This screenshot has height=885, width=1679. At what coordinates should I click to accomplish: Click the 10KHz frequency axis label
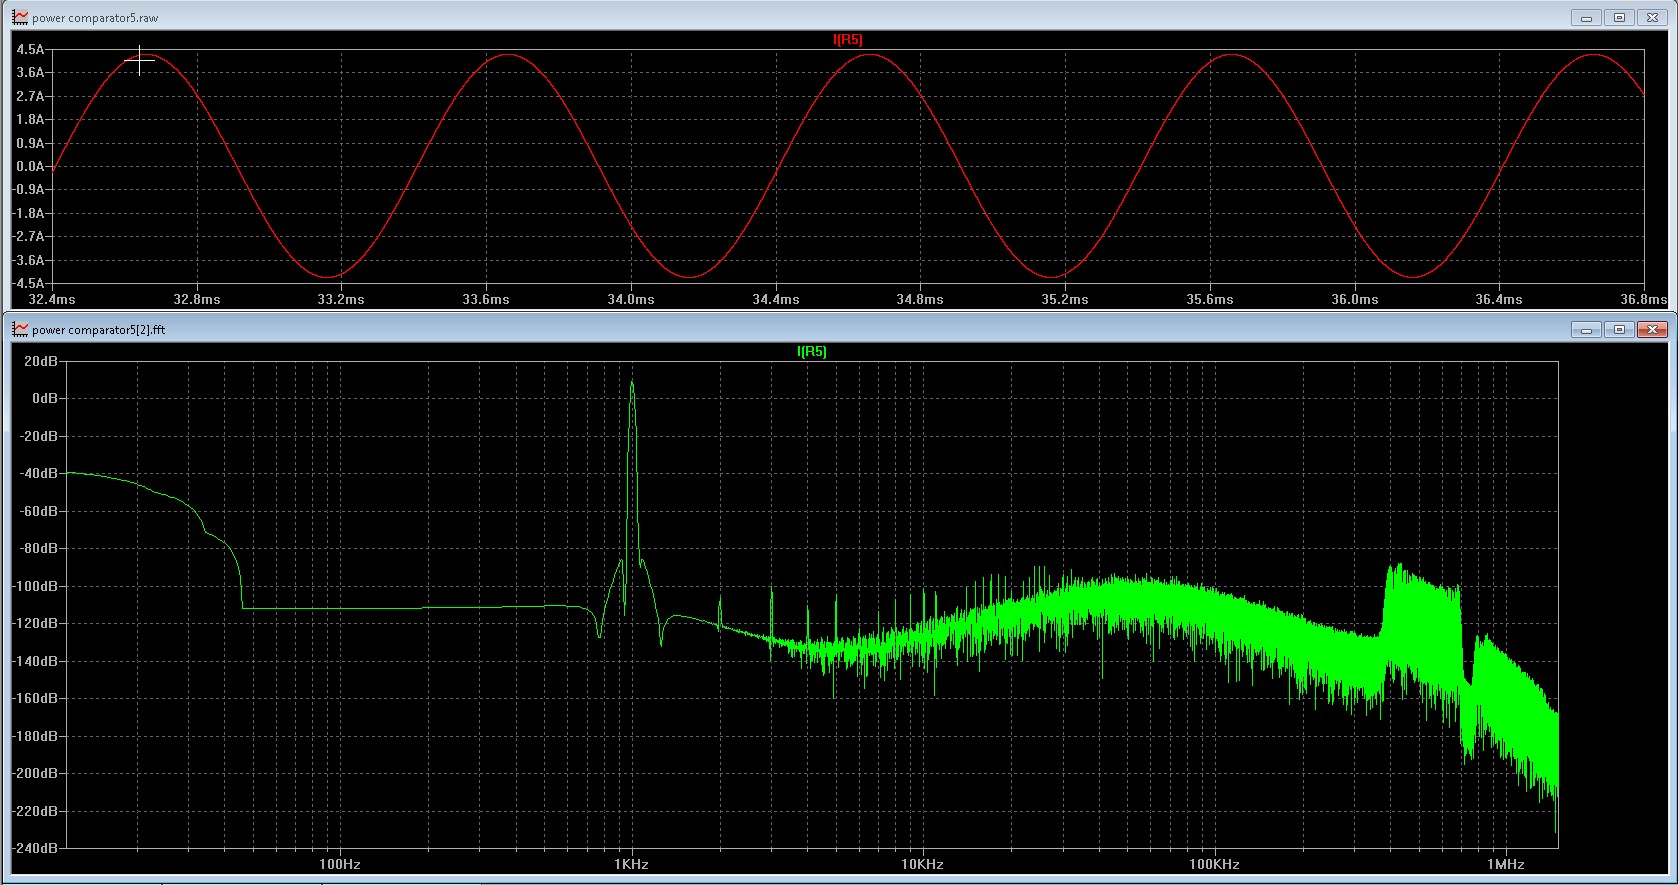(x=922, y=864)
